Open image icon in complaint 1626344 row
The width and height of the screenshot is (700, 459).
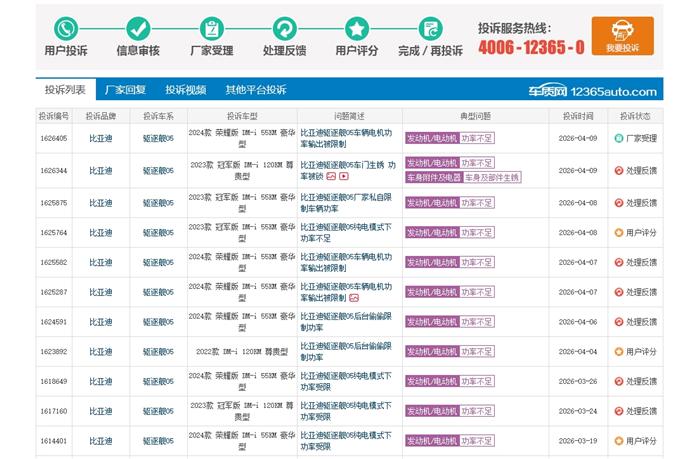coord(331,176)
